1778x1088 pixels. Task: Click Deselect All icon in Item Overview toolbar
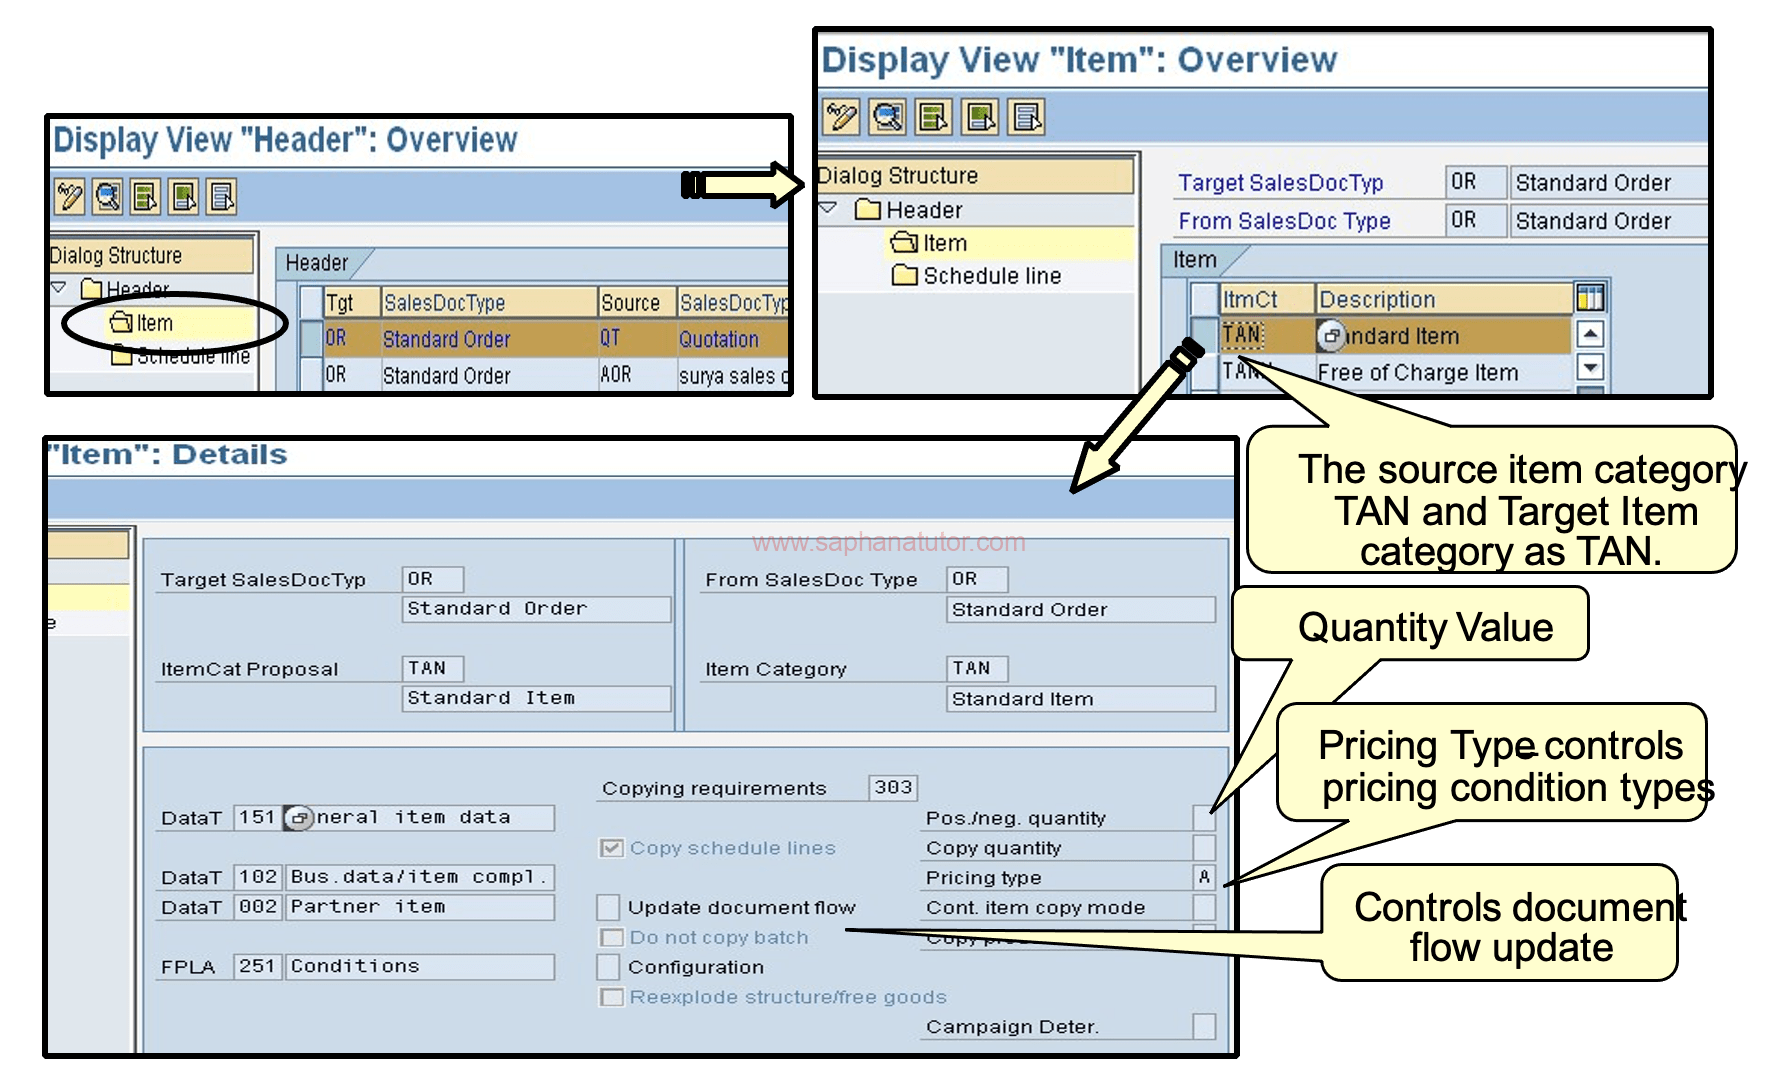point(1027,117)
